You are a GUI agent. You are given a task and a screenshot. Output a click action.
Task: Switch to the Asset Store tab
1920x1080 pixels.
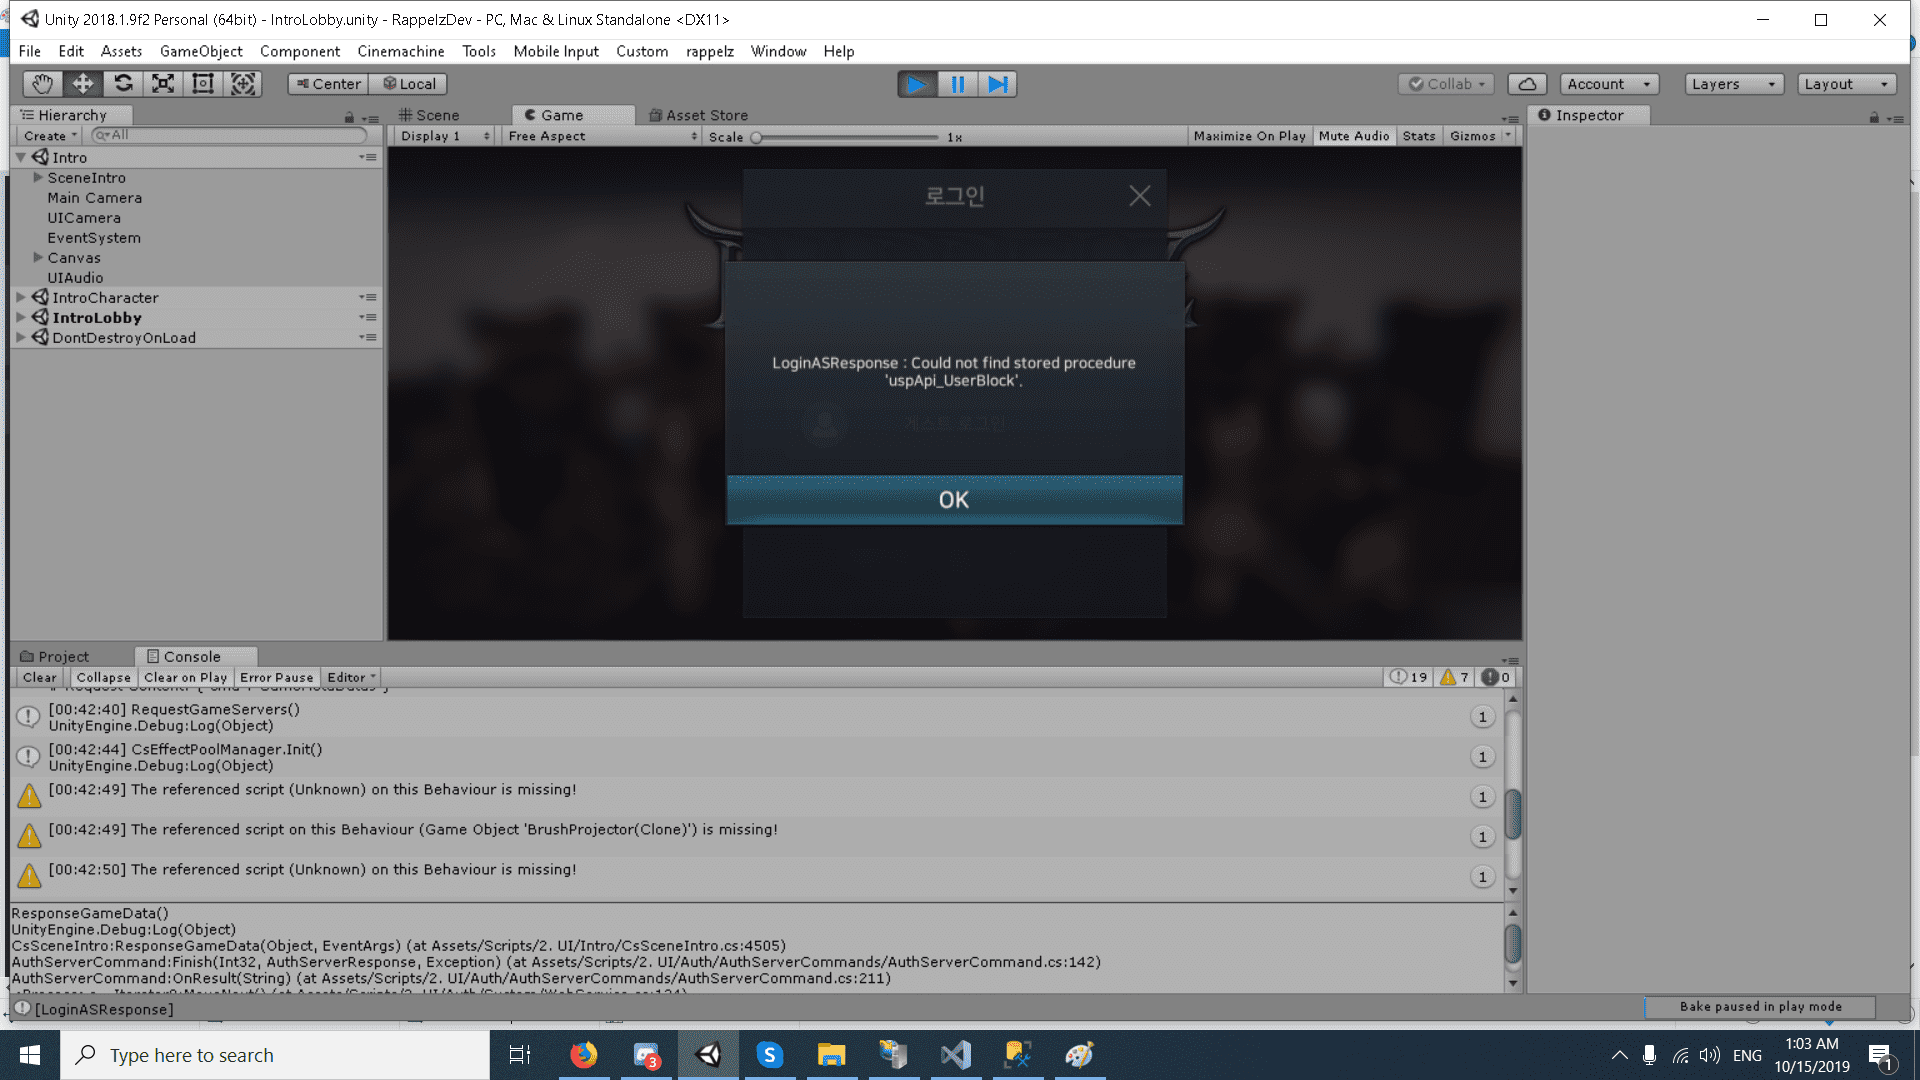point(699,115)
